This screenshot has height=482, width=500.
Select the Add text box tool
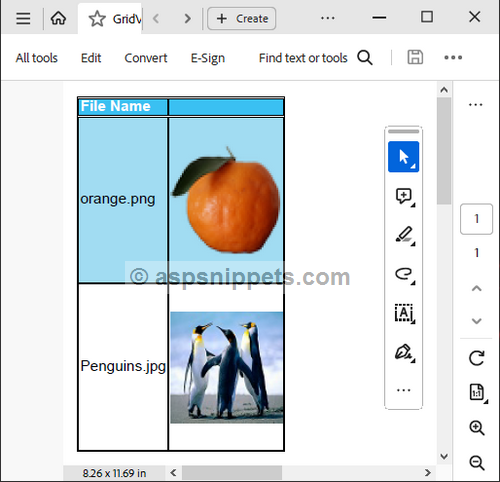point(404,313)
